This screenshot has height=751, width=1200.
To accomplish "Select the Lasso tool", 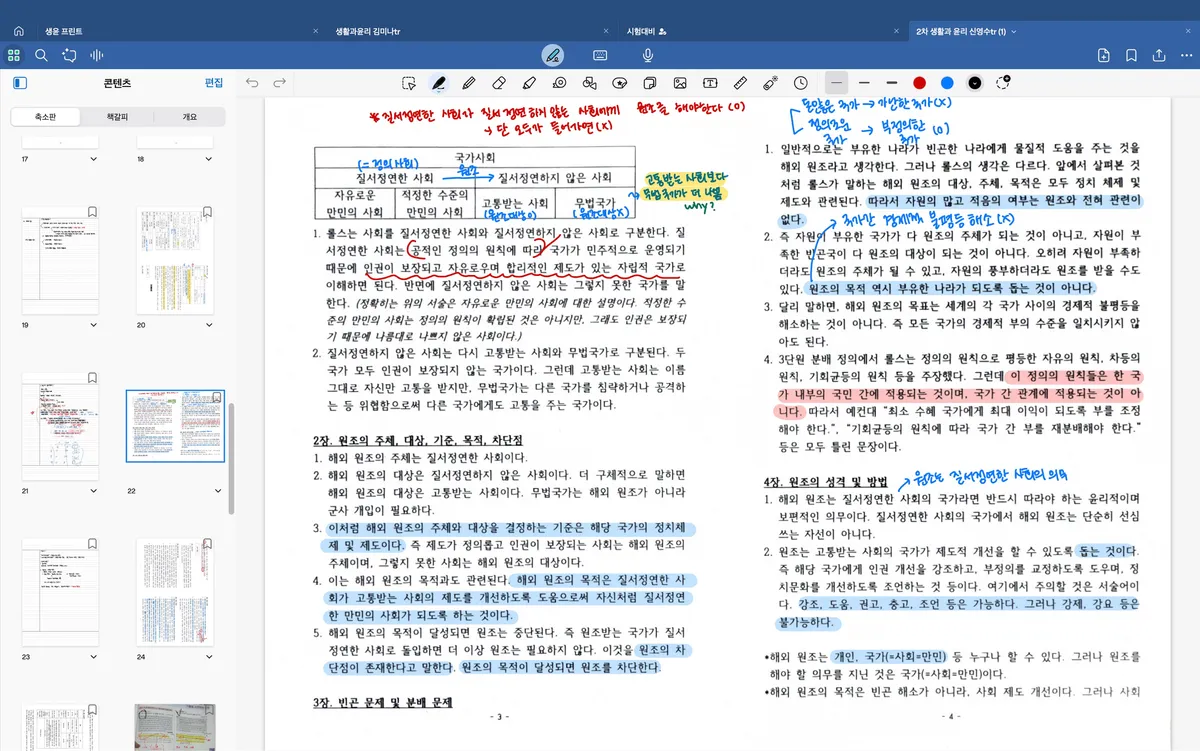I will coord(559,82).
